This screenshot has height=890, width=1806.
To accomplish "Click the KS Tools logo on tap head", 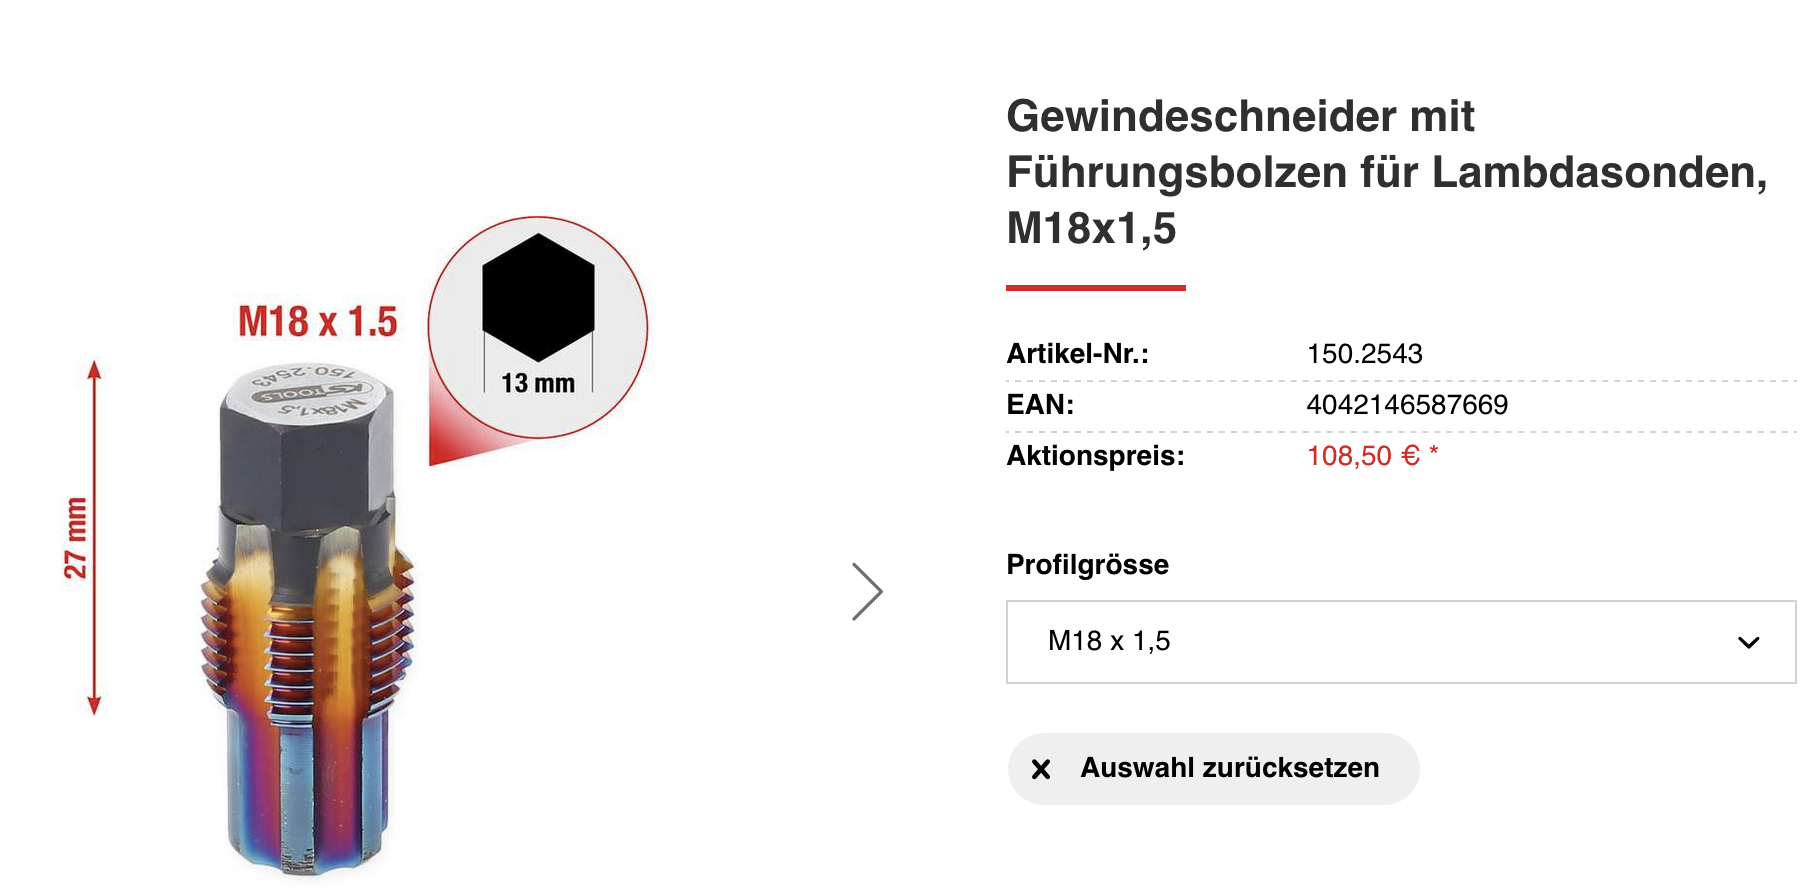I will (311, 392).
